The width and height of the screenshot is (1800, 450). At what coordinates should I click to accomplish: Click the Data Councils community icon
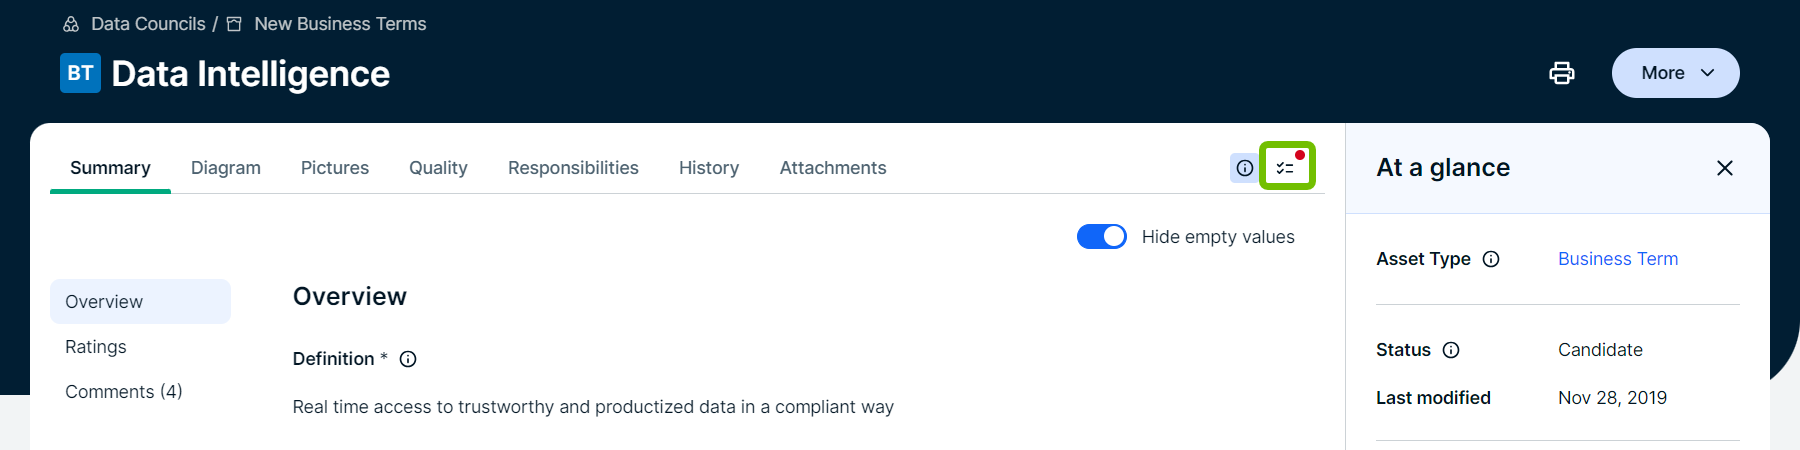[x=71, y=24]
